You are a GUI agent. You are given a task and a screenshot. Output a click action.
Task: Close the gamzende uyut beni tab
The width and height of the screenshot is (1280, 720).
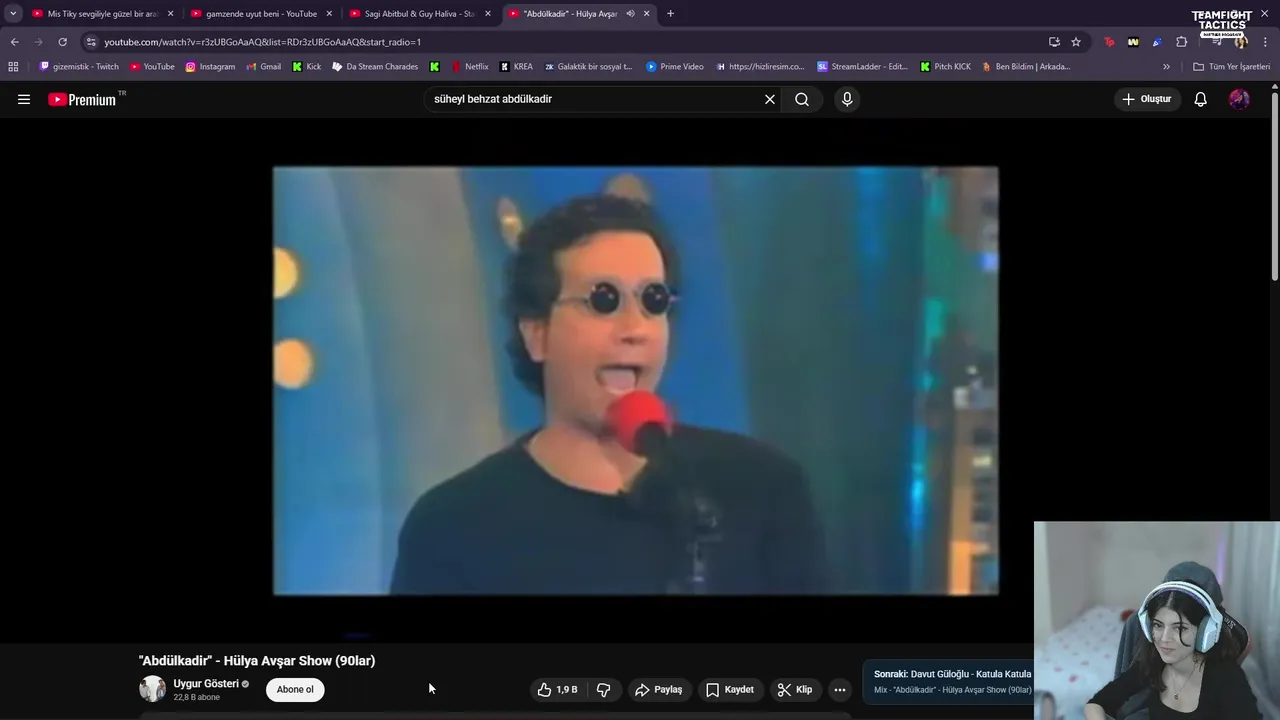pos(329,14)
